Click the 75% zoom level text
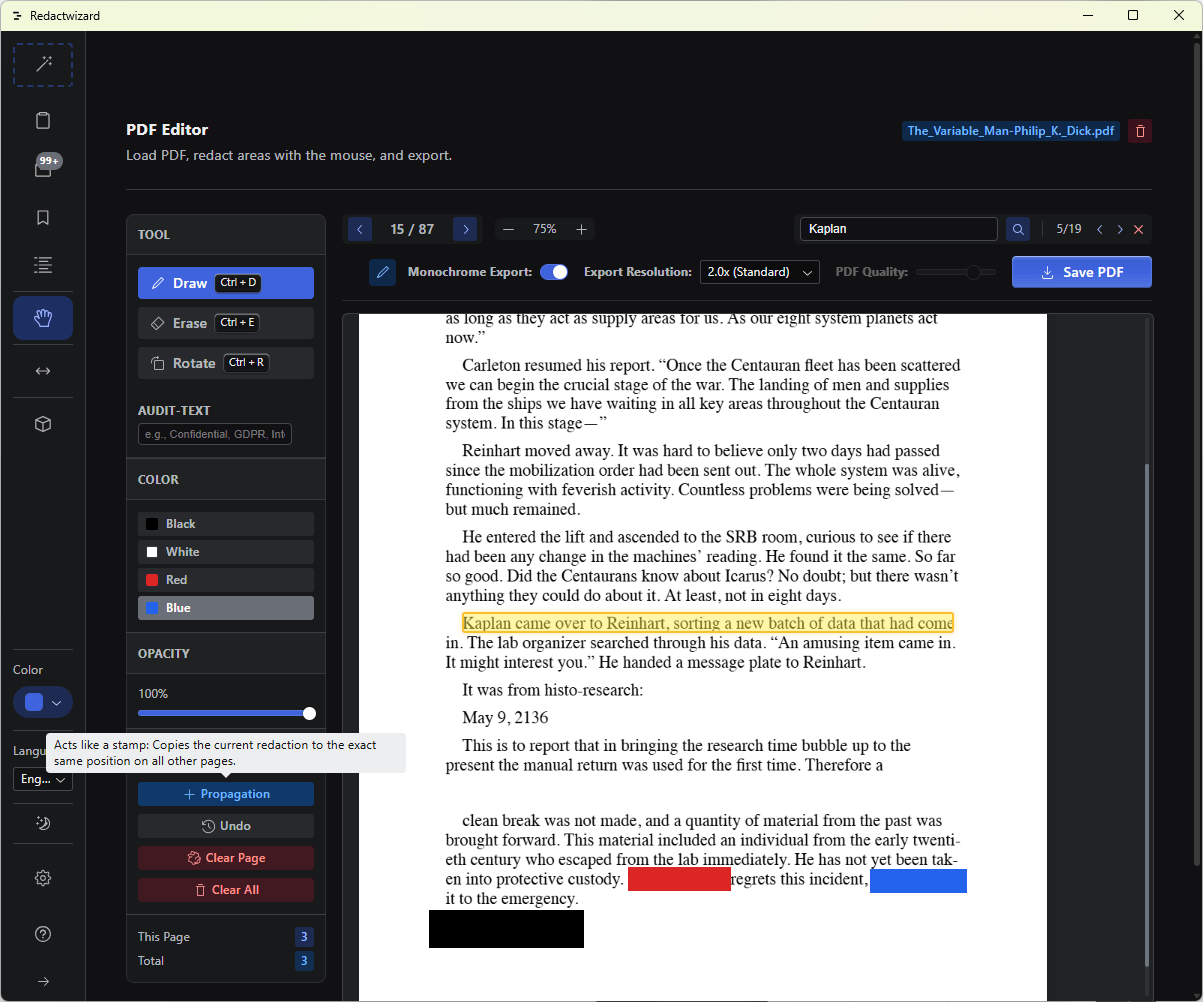 click(545, 229)
